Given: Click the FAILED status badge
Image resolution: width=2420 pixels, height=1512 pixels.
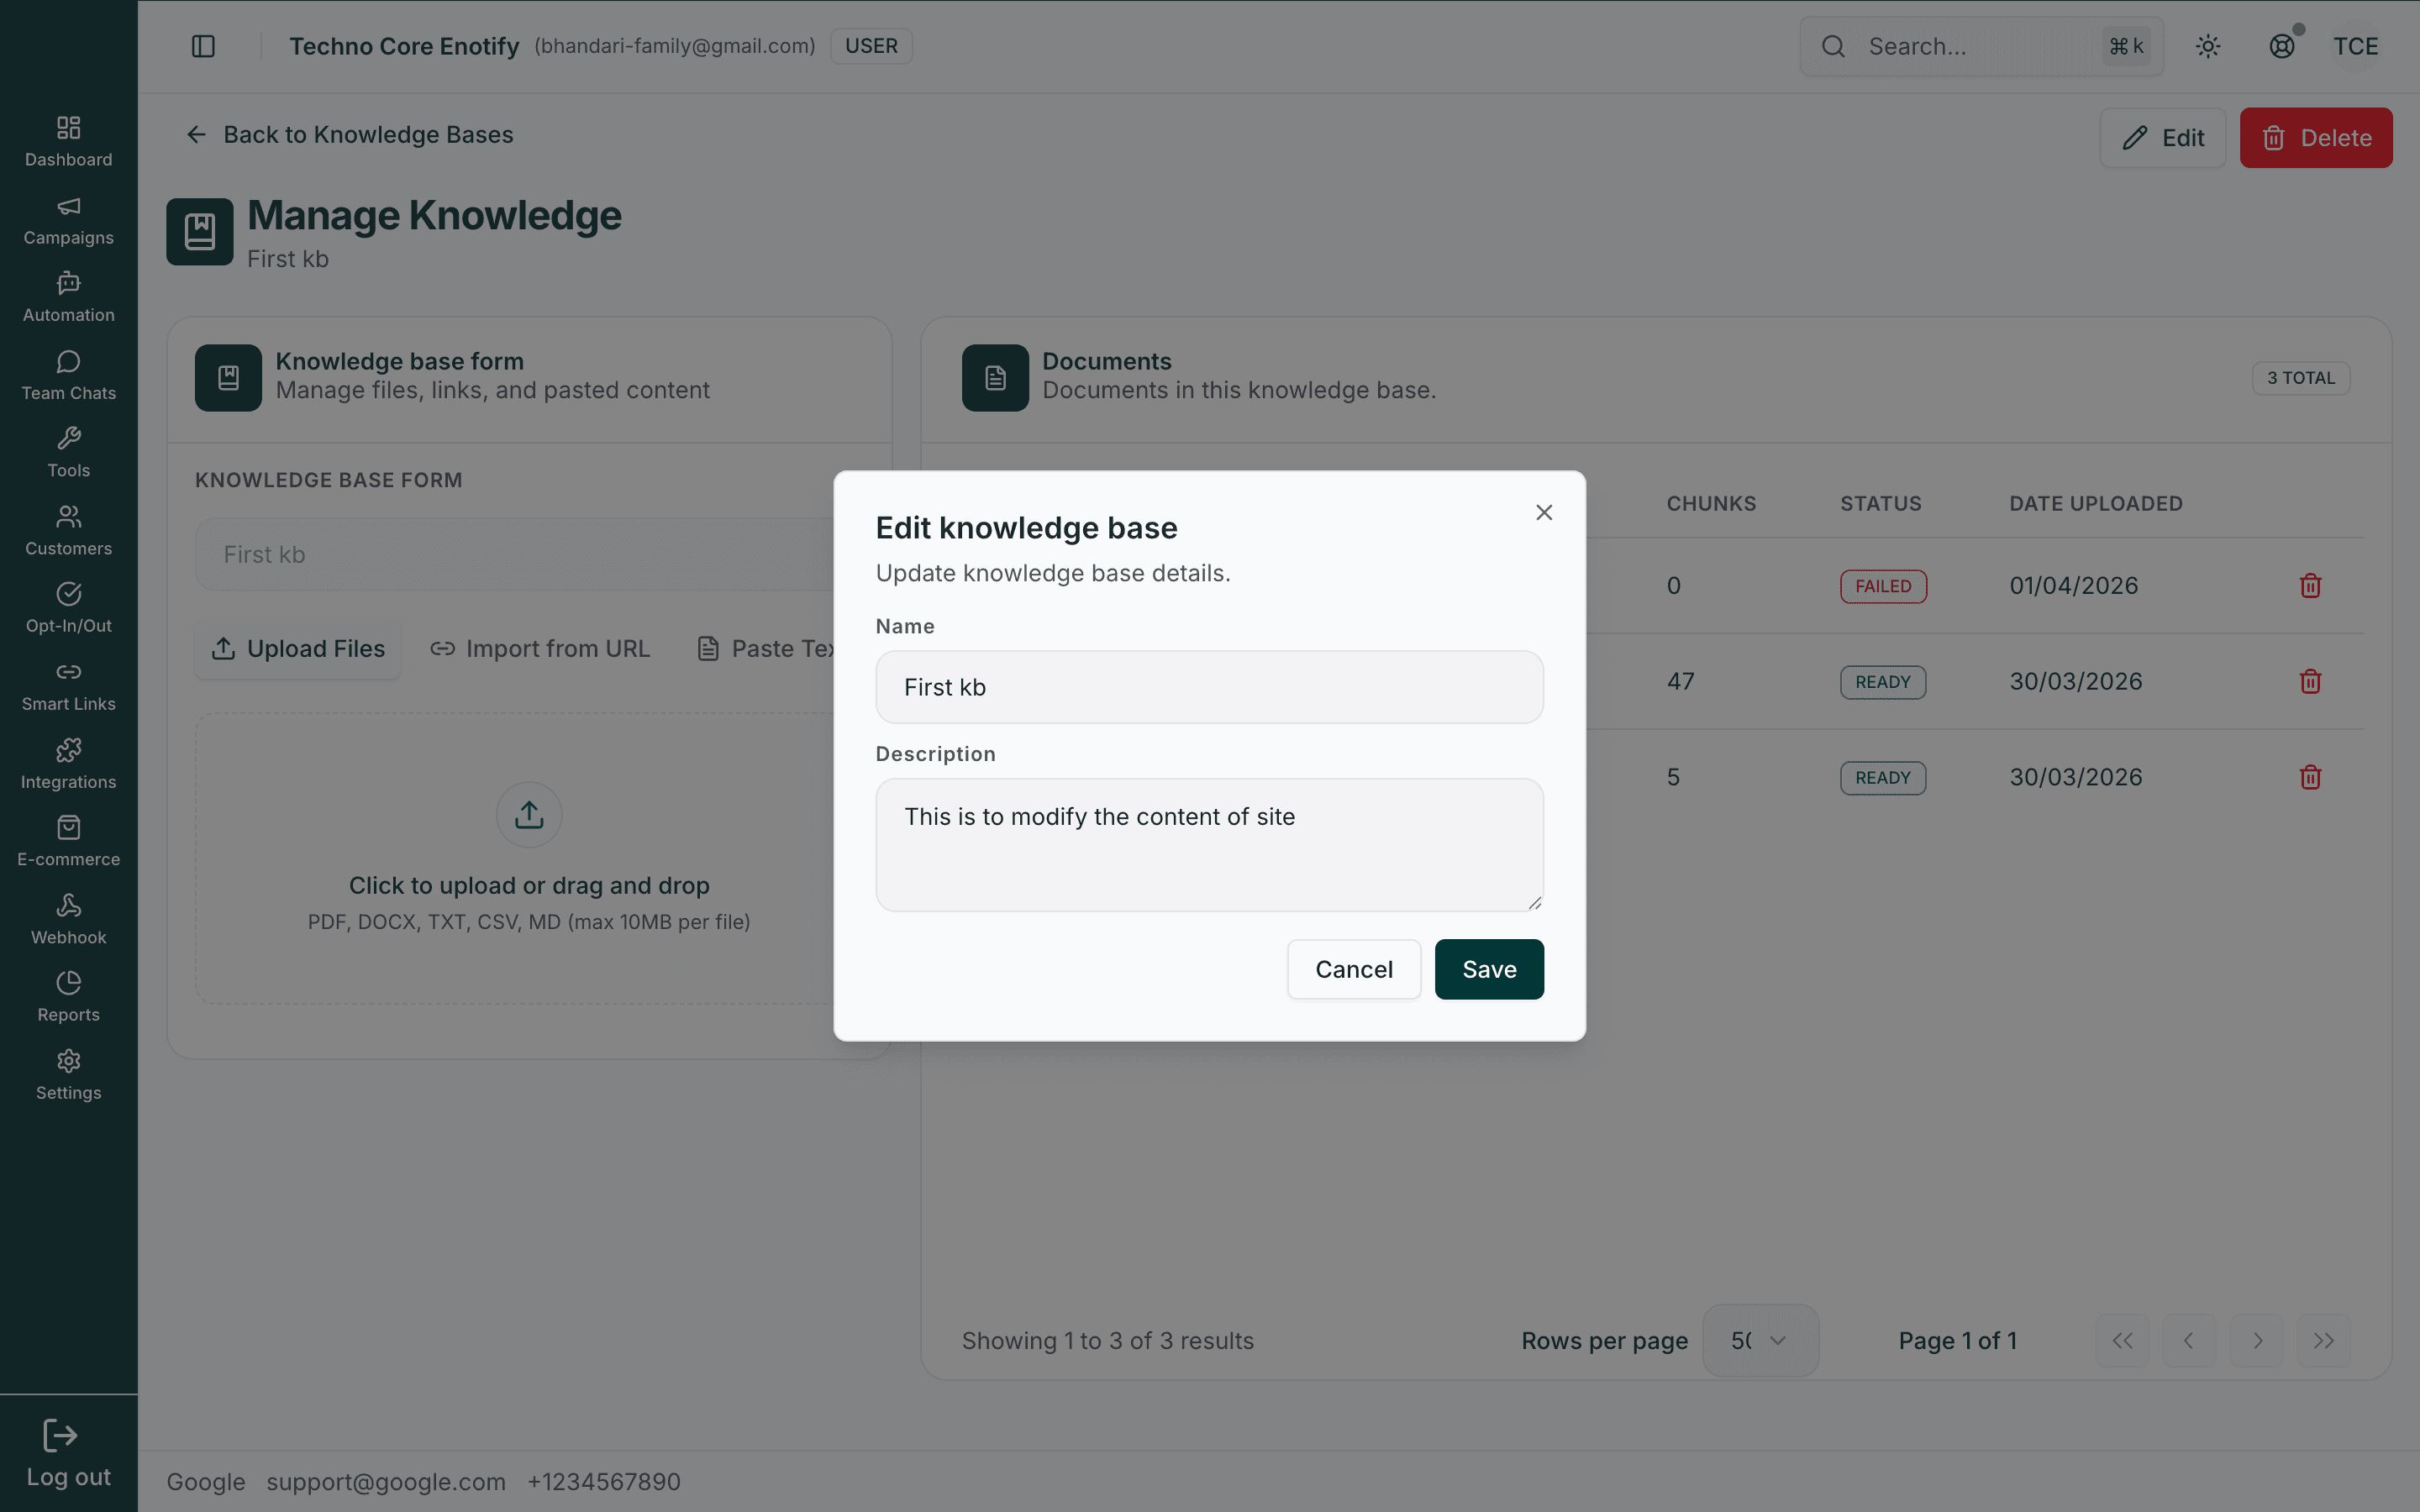Looking at the screenshot, I should pos(1883,586).
